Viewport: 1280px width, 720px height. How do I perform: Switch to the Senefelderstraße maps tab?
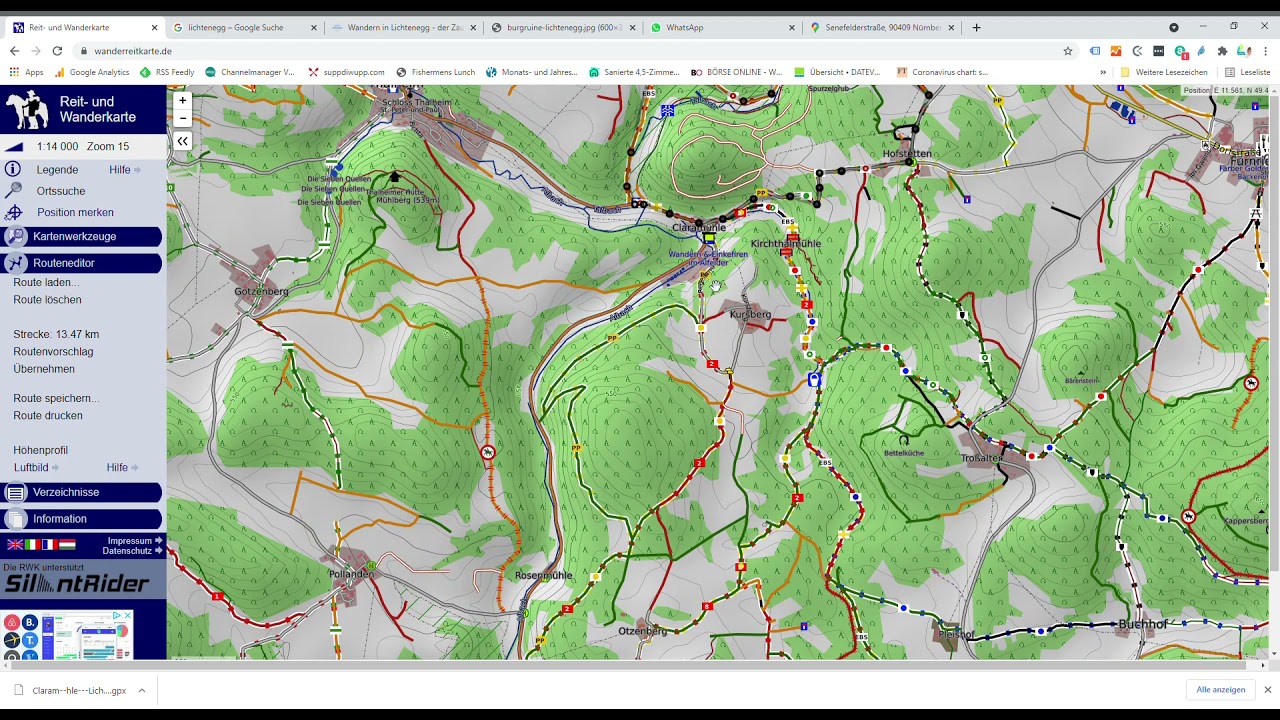pyautogui.click(x=882, y=28)
